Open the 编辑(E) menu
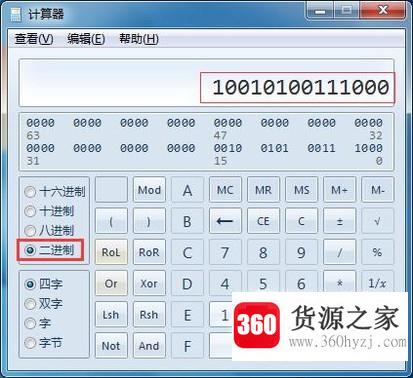 [x=86, y=39]
